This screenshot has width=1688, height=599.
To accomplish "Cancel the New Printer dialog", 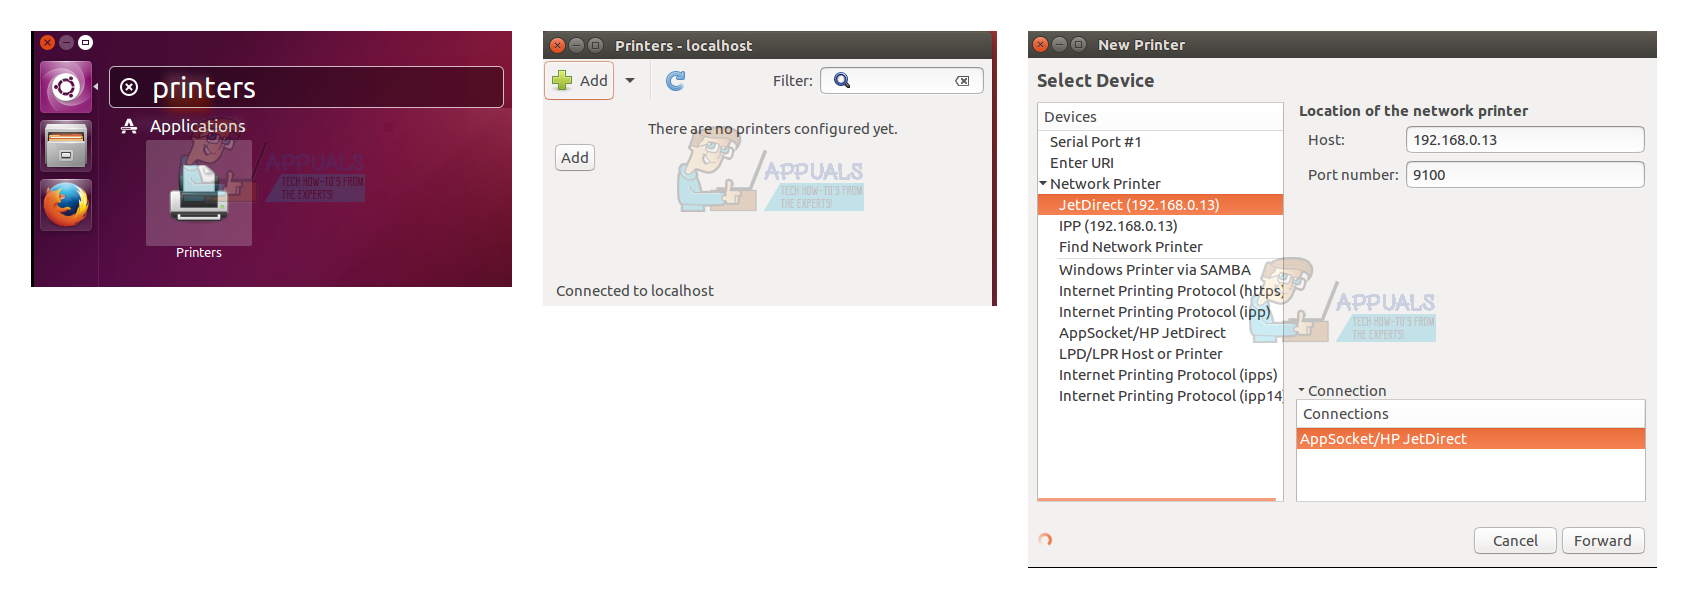I will pyautogui.click(x=1514, y=541).
